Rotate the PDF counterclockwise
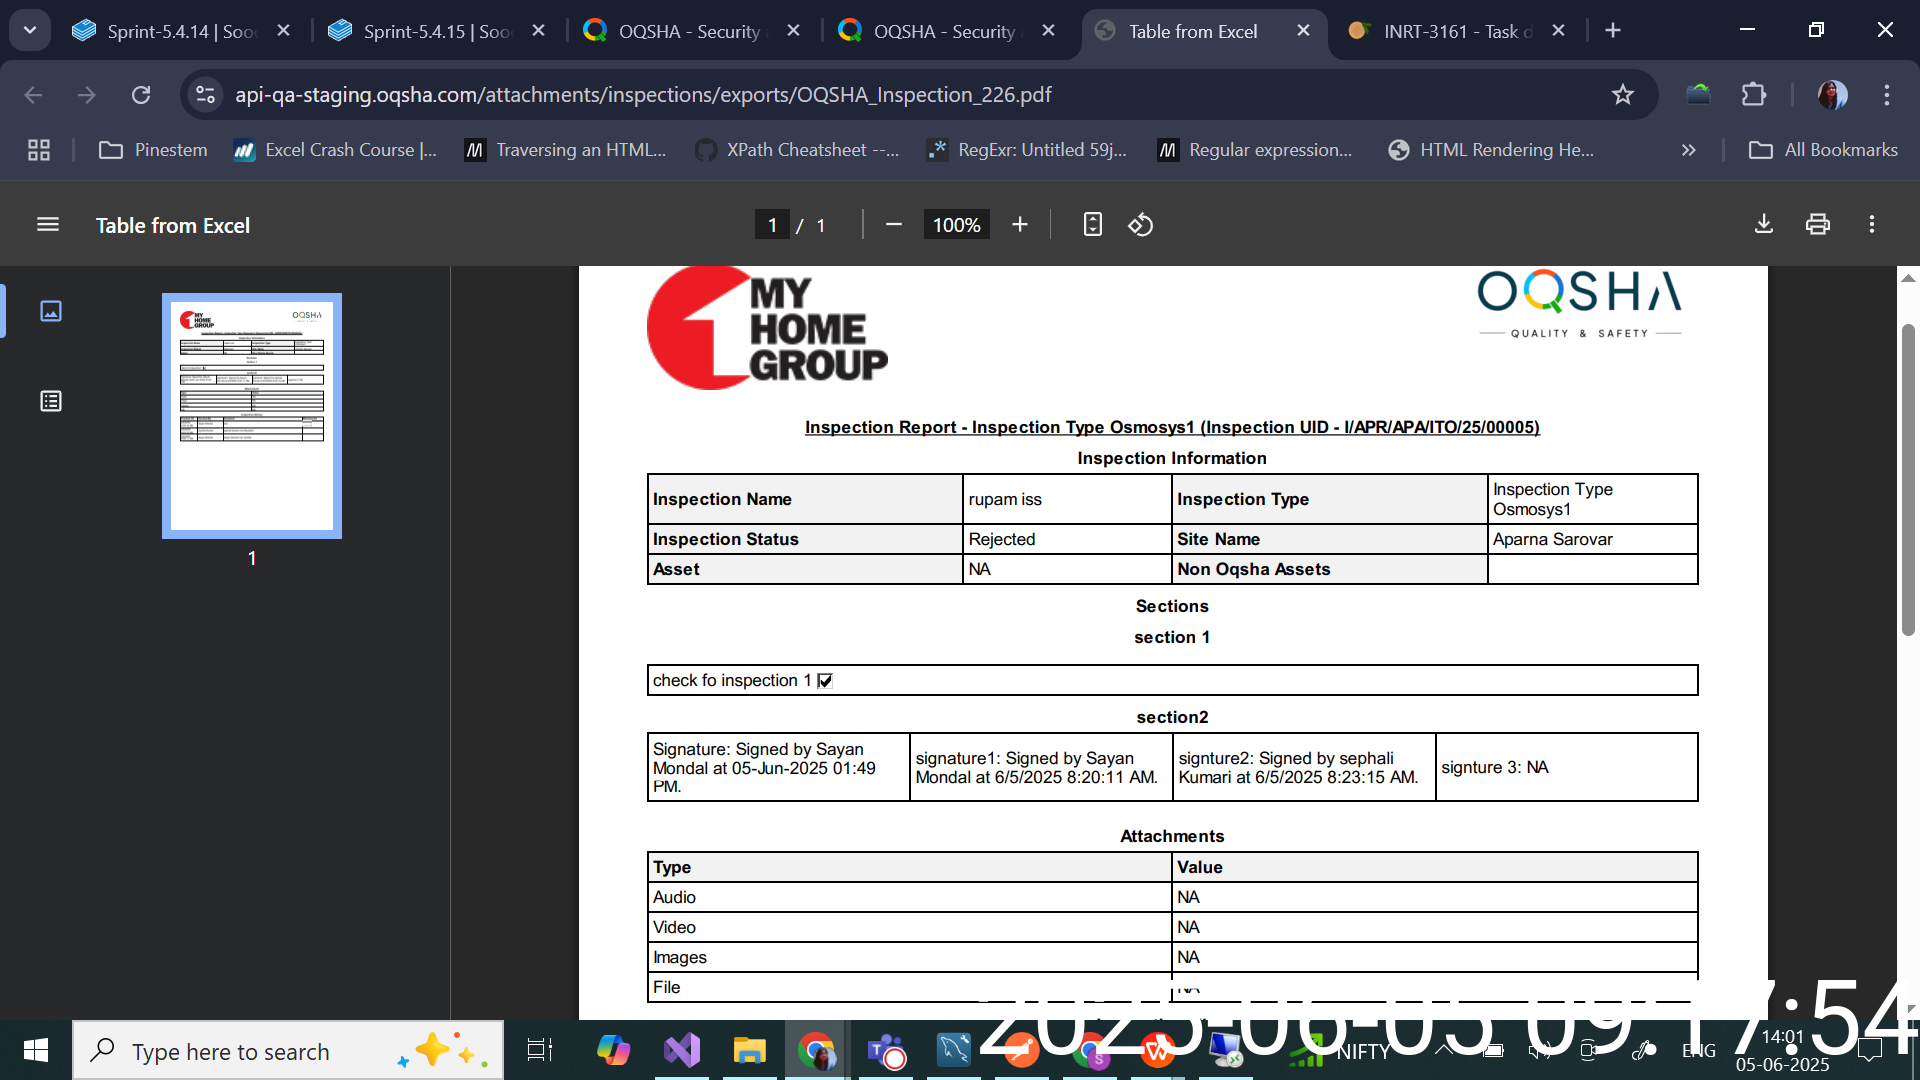1920x1080 pixels. [x=1141, y=225]
